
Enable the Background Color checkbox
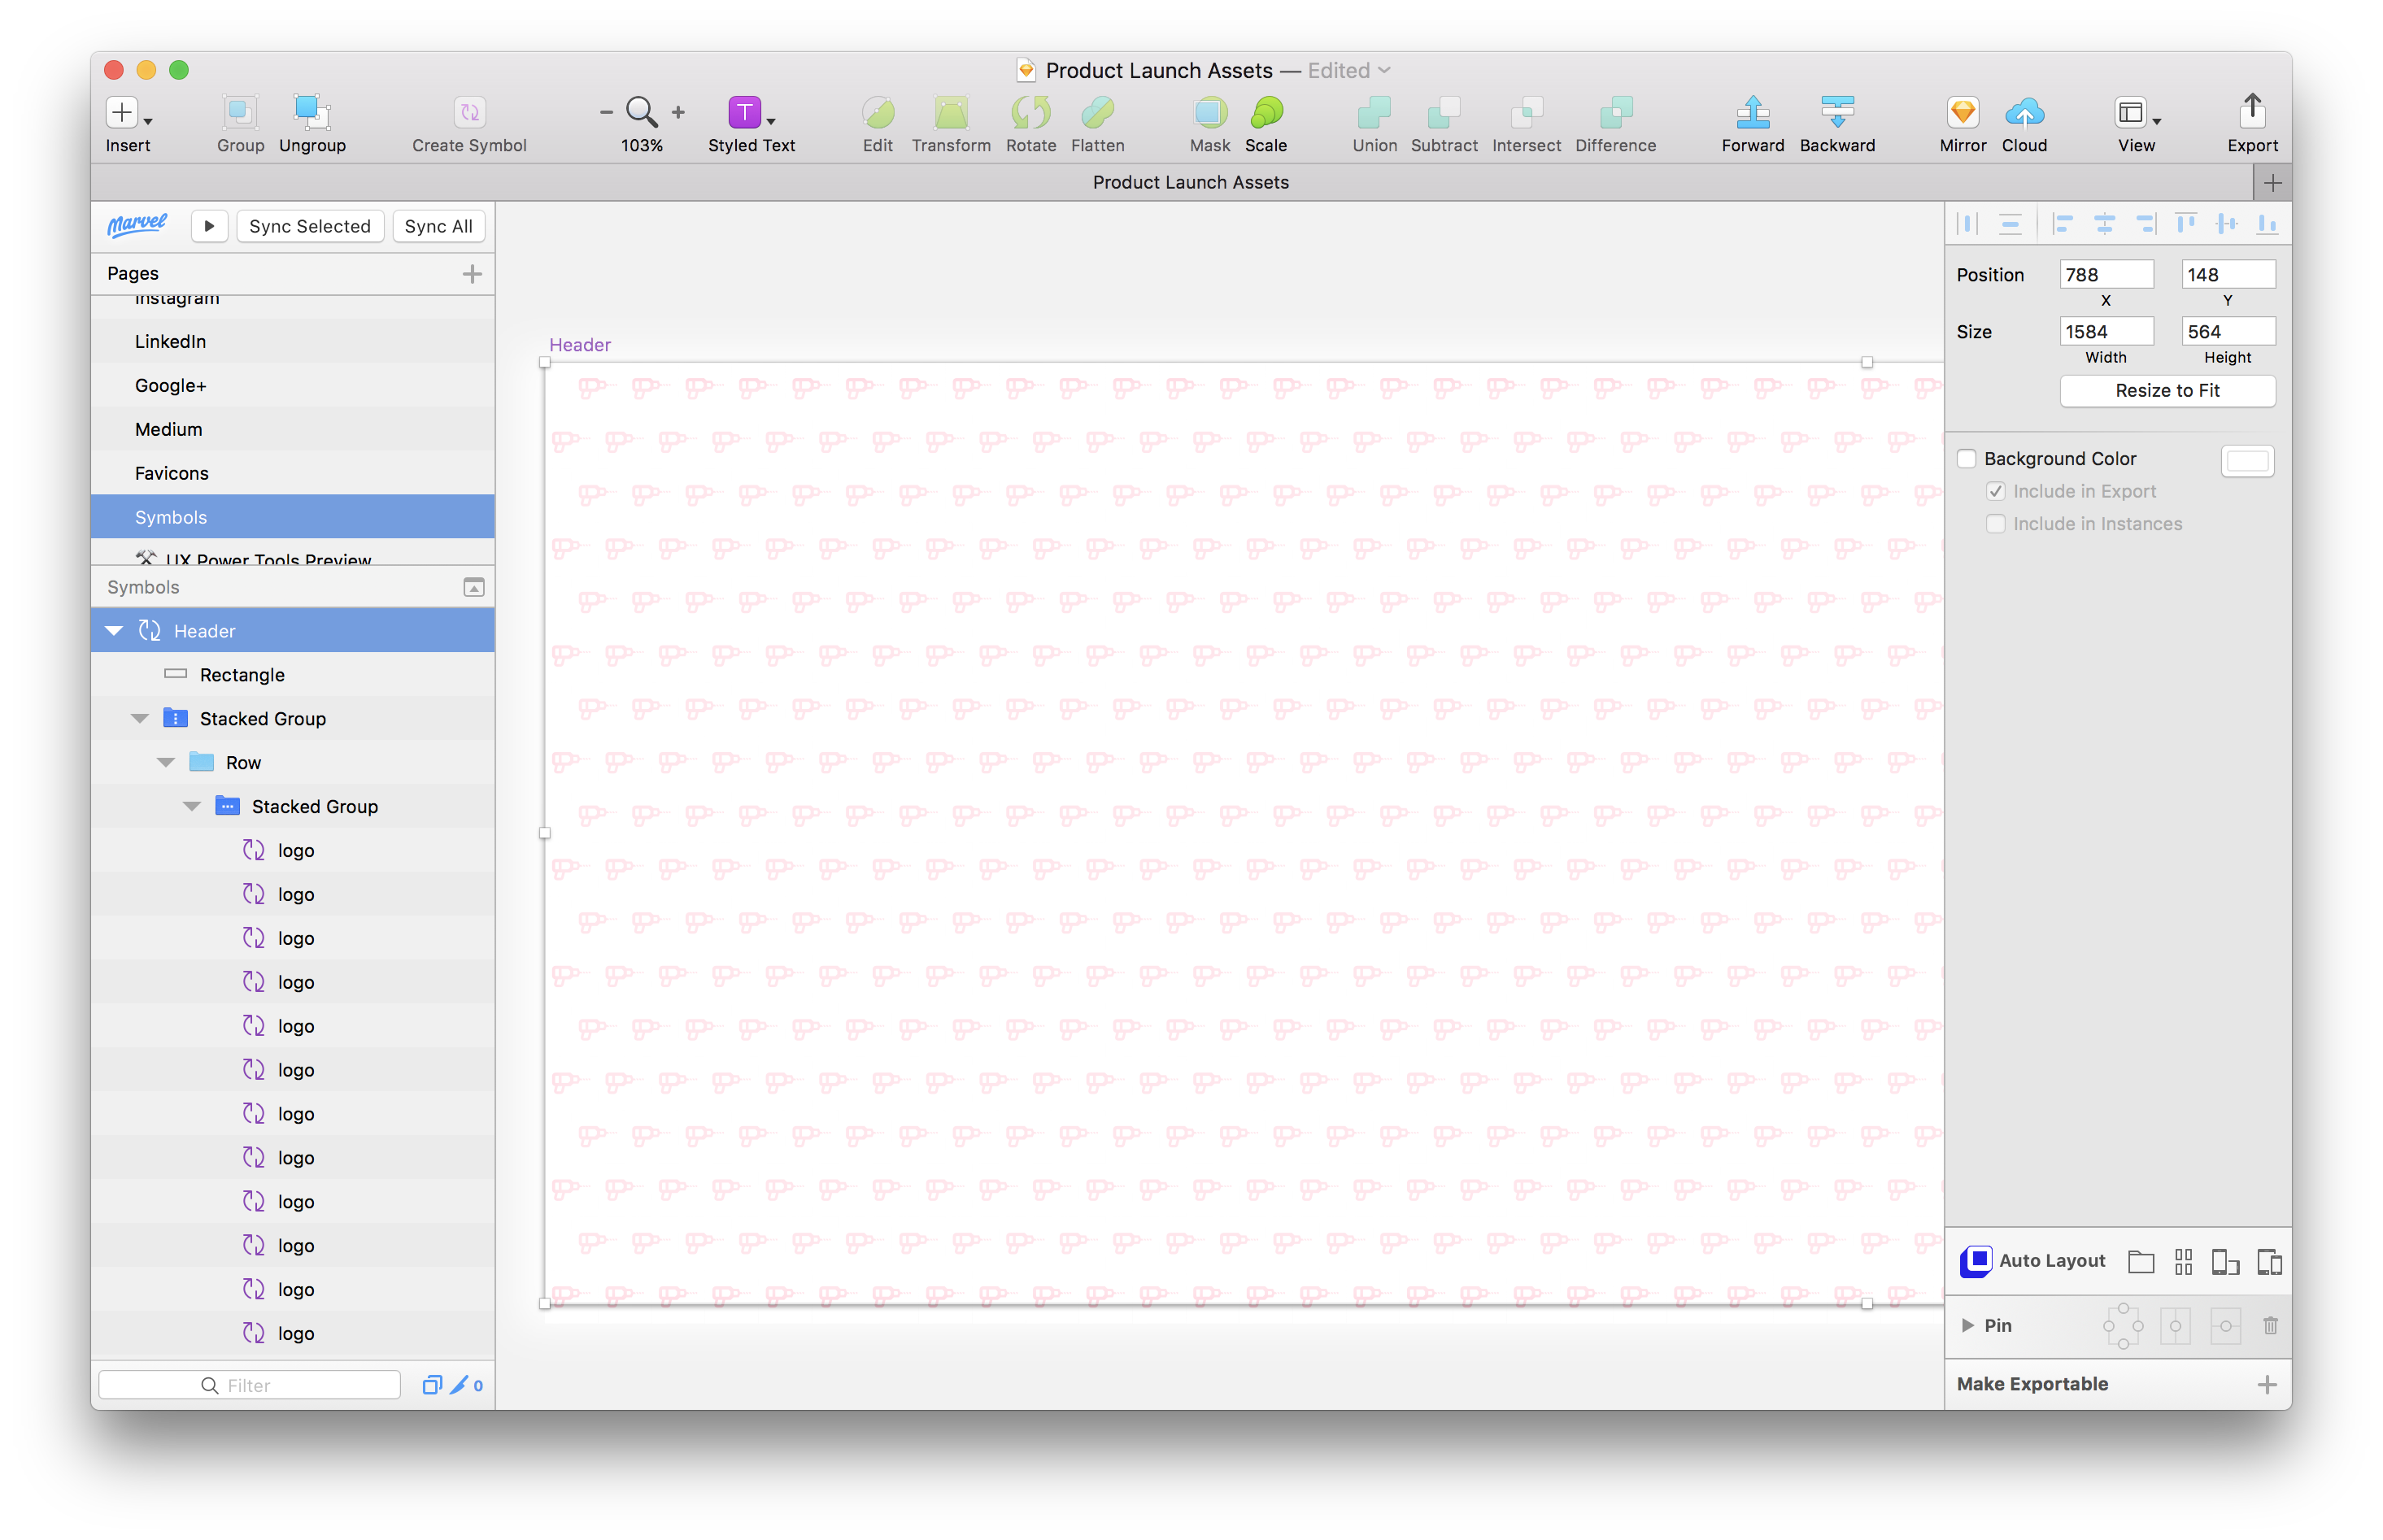pyautogui.click(x=1966, y=459)
